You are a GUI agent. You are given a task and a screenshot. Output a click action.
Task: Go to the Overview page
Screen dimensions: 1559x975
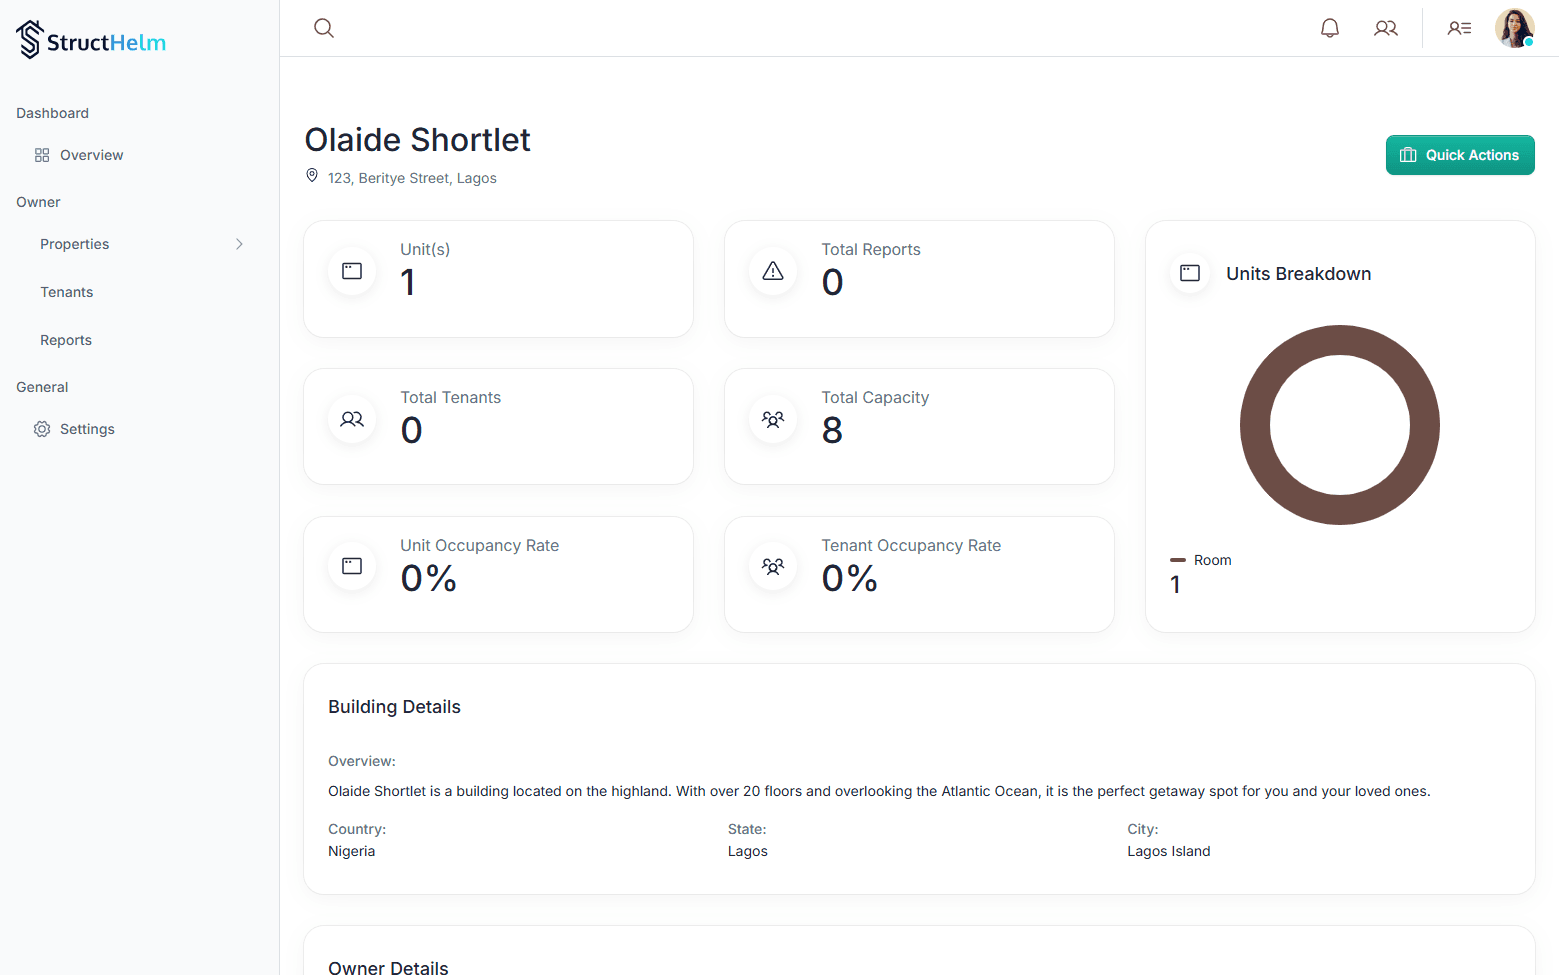[x=91, y=155]
